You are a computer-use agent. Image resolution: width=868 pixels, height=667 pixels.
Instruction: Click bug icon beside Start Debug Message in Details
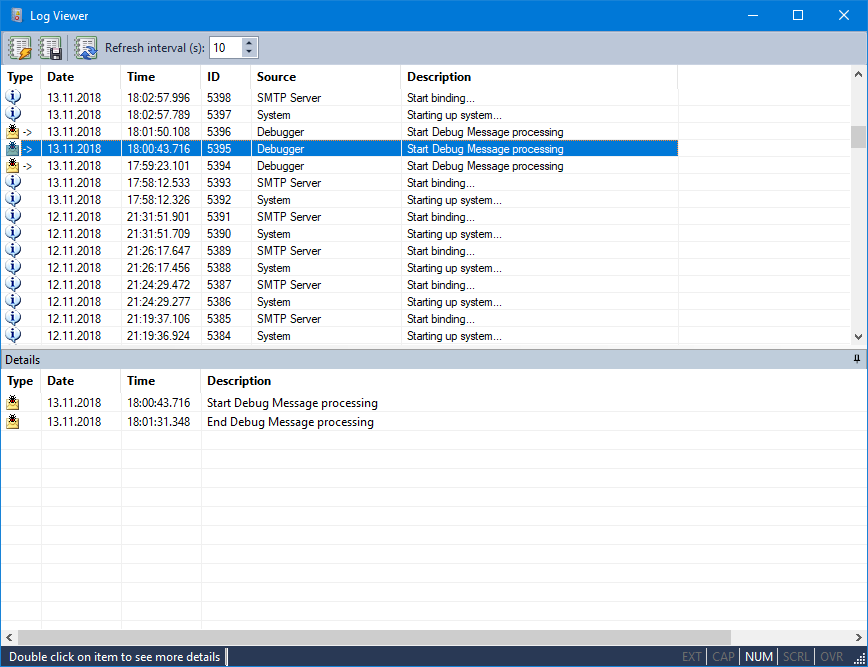pyautogui.click(x=13, y=402)
